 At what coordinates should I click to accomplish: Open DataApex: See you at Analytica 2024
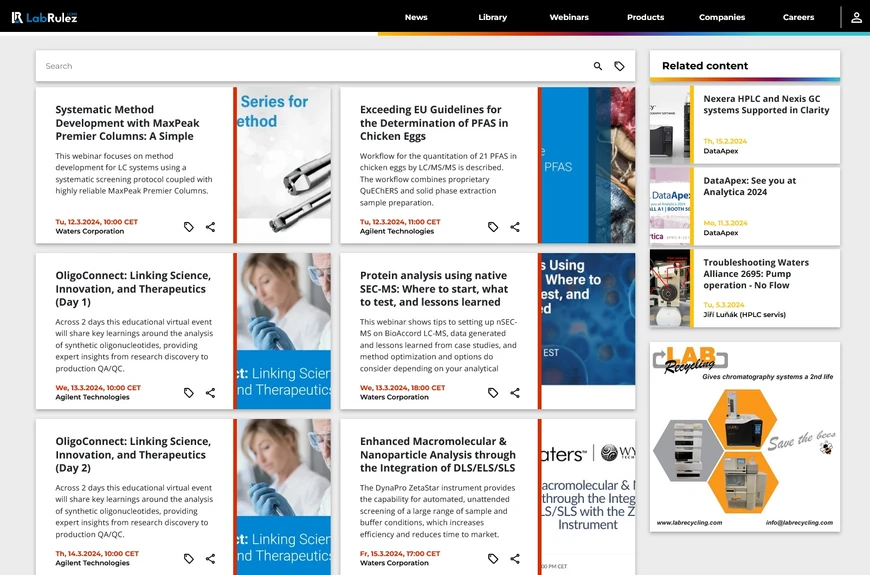(x=750, y=186)
